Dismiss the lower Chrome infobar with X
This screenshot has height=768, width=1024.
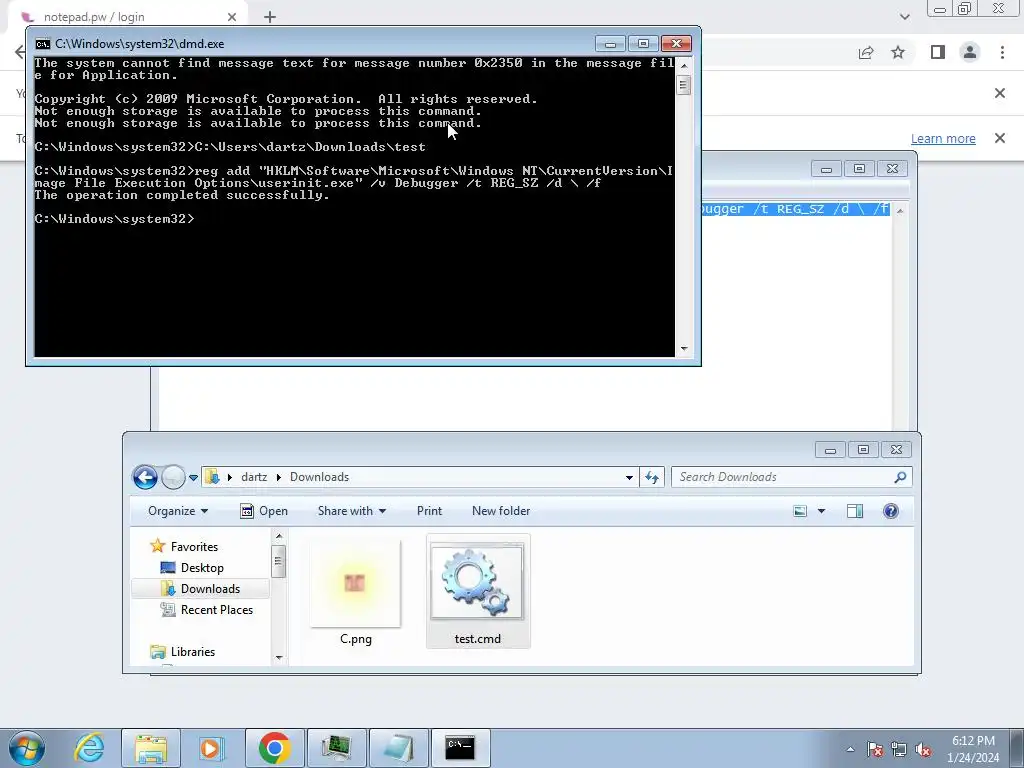[x=1000, y=138]
